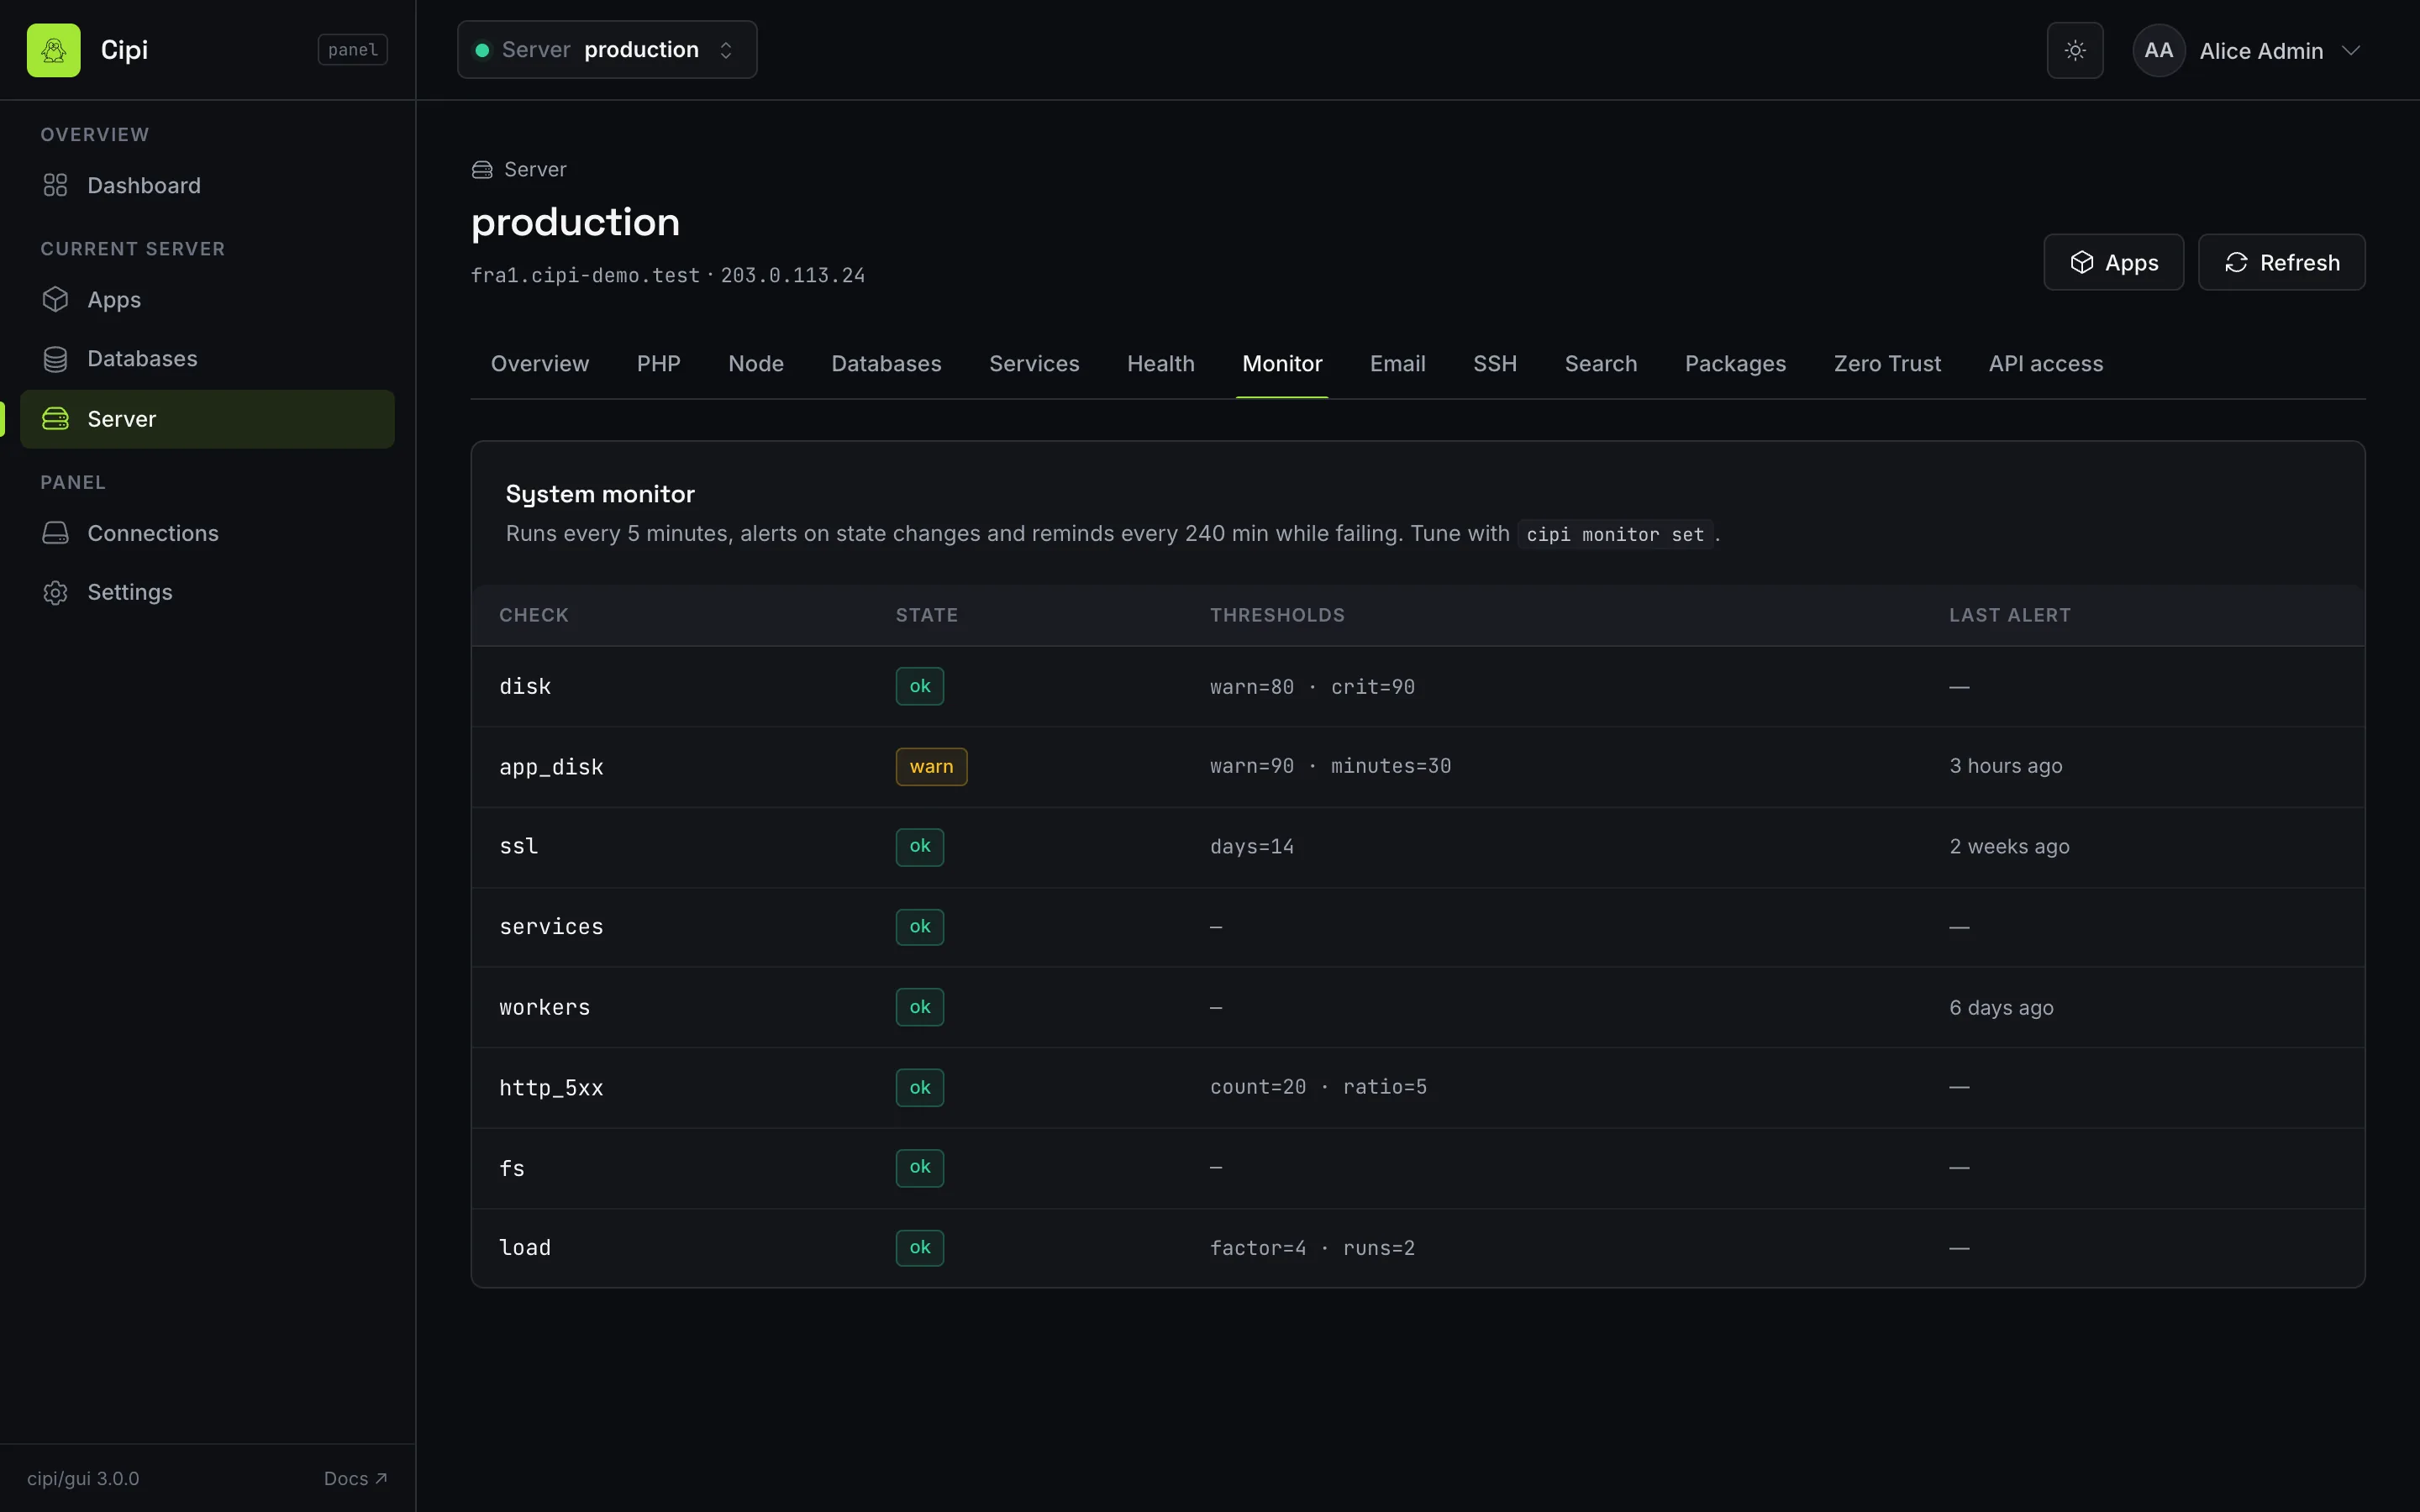Click the Server icon in sidebar
2420x1512 pixels.
[55, 419]
